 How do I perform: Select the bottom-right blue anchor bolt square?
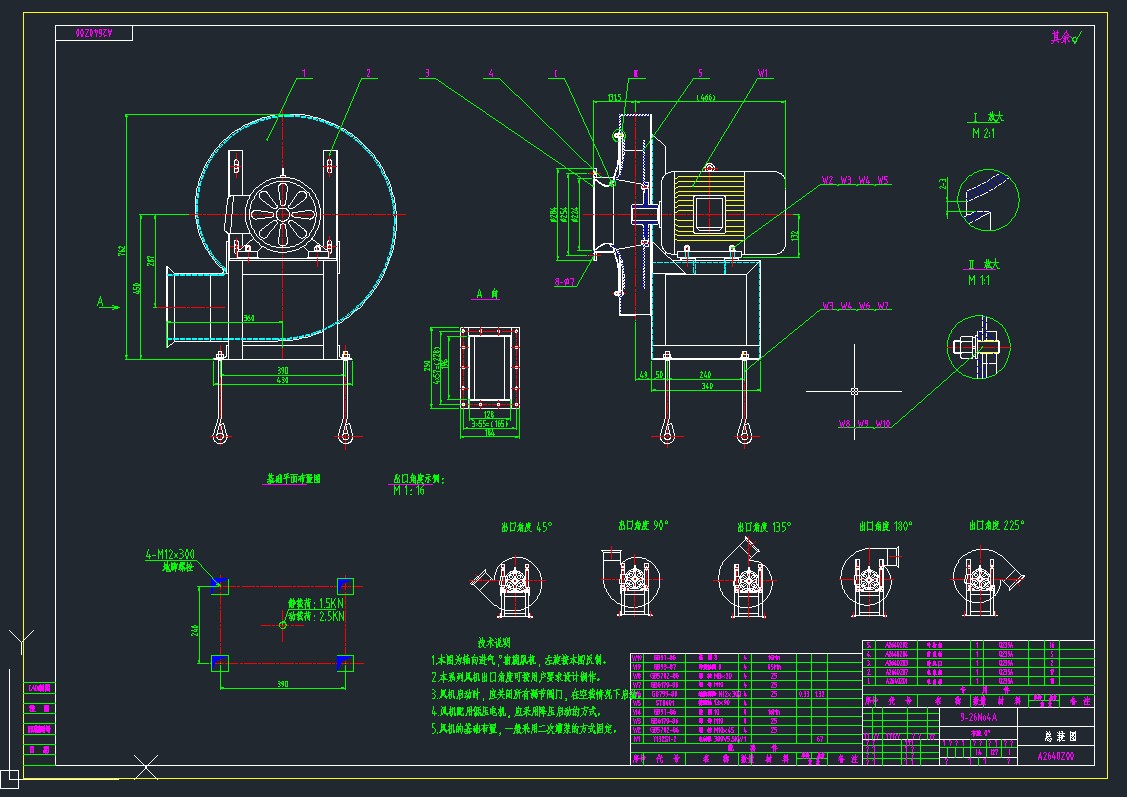tap(345, 662)
